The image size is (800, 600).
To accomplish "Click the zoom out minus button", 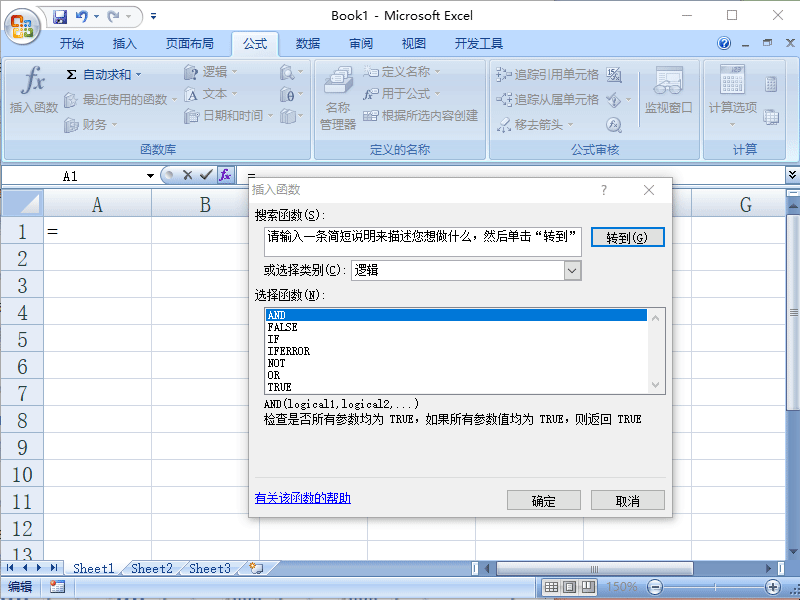I will tap(655, 587).
